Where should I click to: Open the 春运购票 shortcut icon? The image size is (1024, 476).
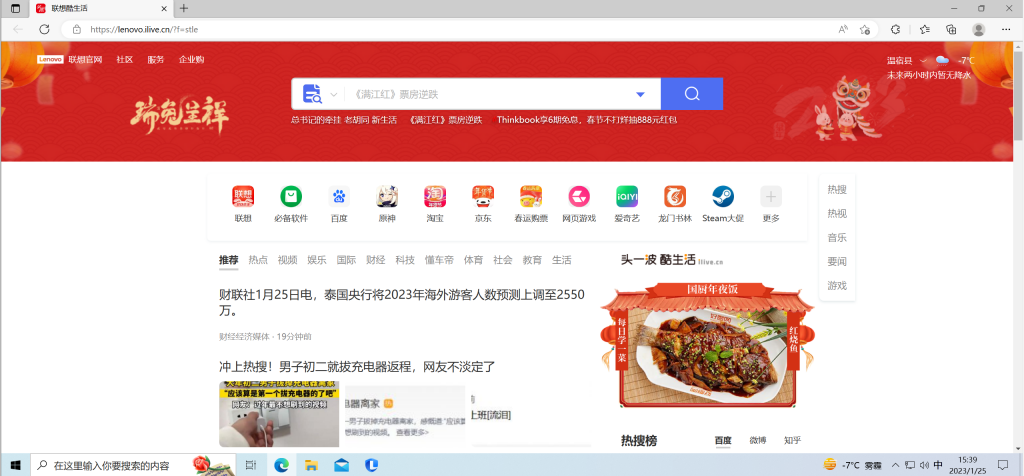tap(531, 197)
